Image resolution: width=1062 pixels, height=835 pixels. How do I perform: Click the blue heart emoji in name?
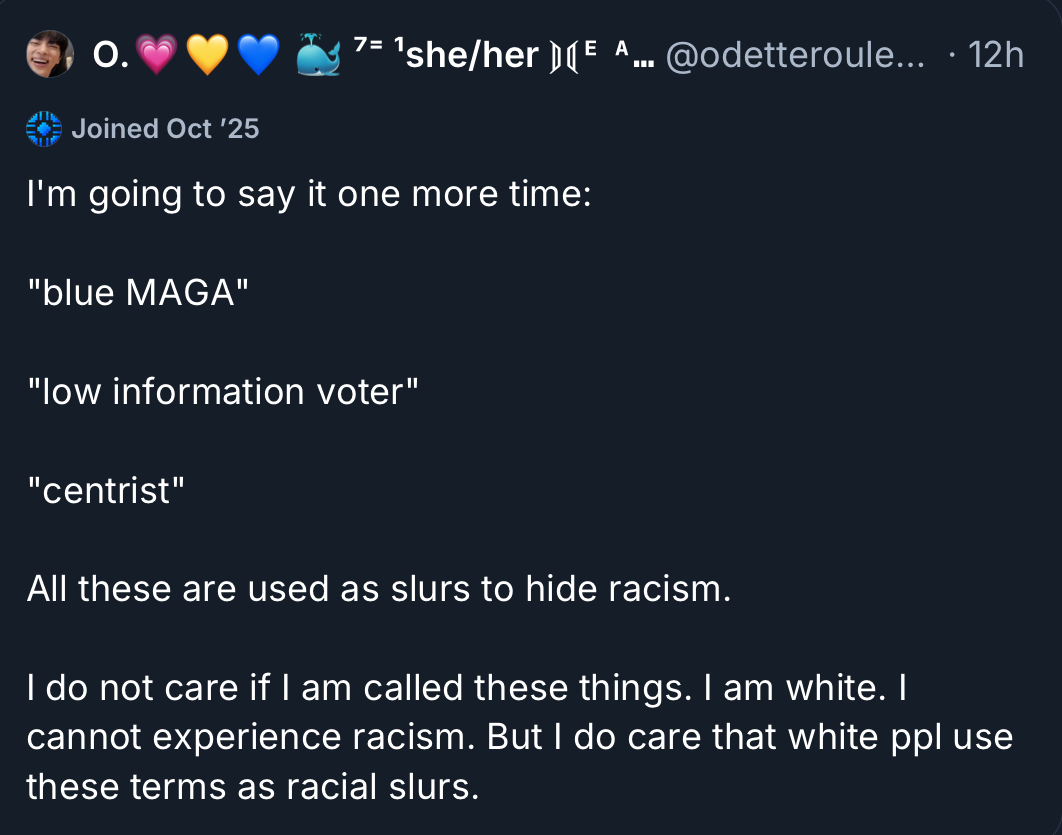(259, 56)
